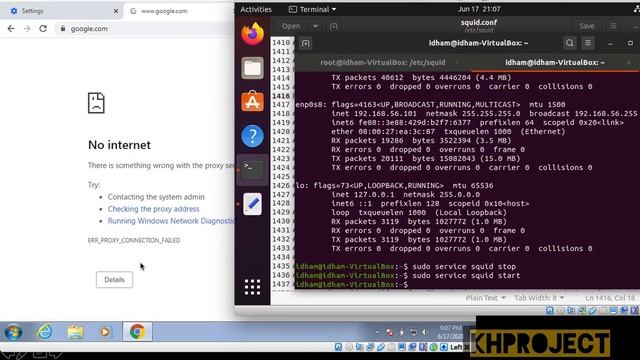Expand the Open recent files arrow in gedit
Screen dimensions: 640x360
315,26
